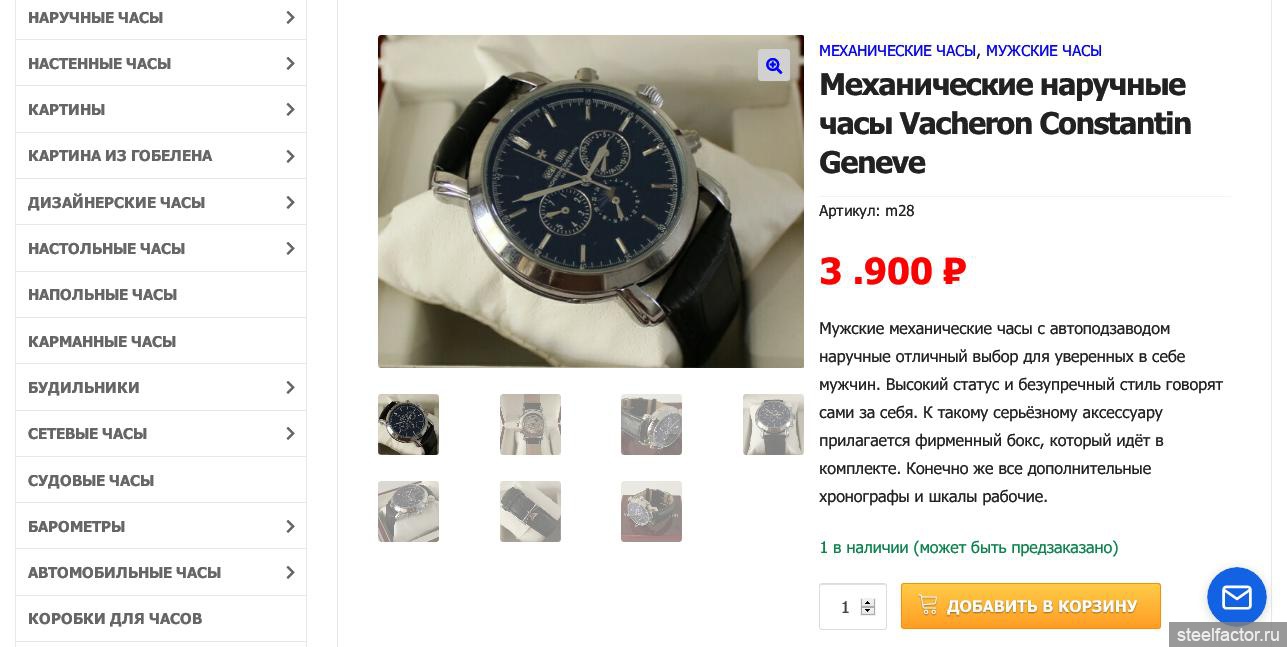Screen dimensions: 1287x647
Task: View the second product thumbnail
Action: [x=530, y=424]
